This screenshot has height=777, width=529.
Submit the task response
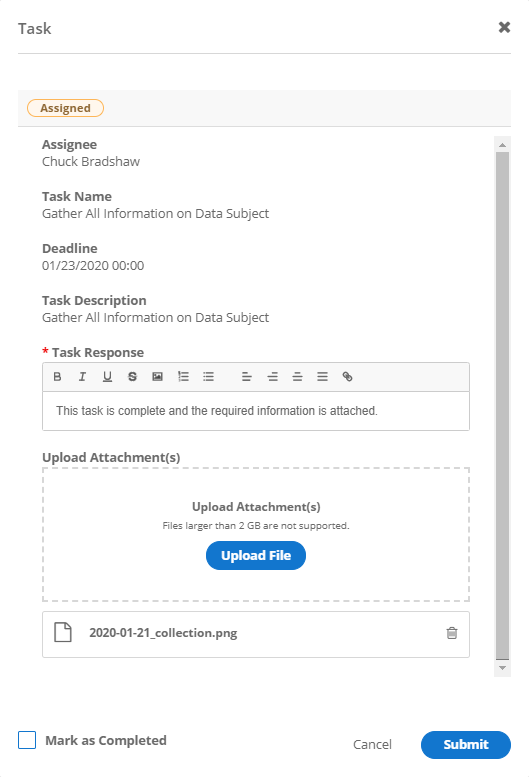[x=466, y=744]
